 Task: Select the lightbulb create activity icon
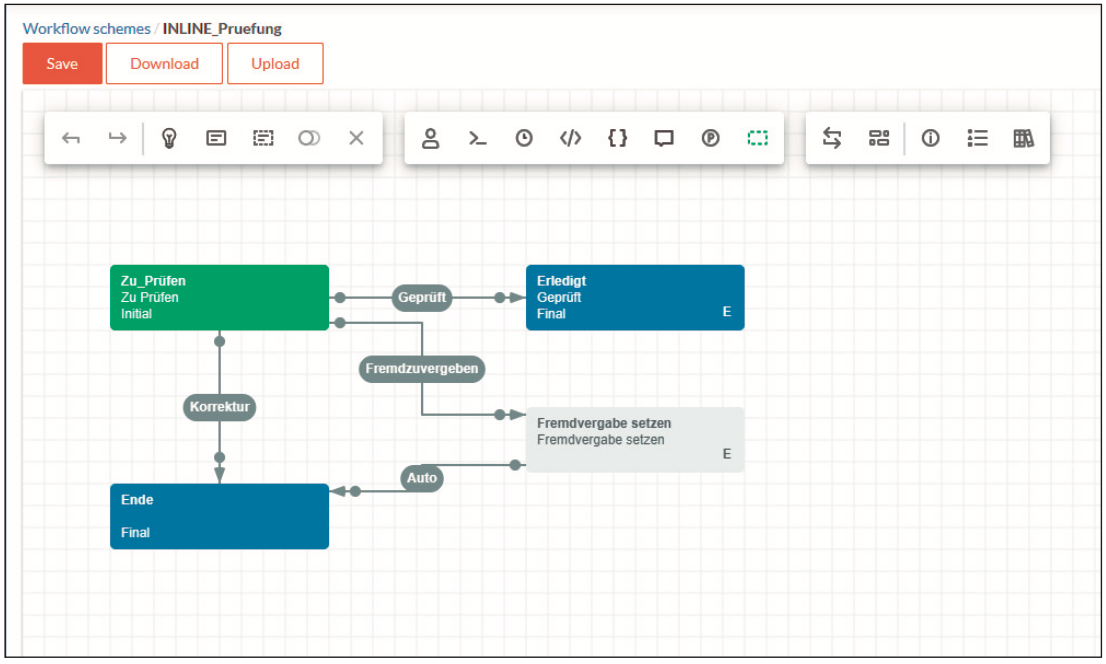169,138
